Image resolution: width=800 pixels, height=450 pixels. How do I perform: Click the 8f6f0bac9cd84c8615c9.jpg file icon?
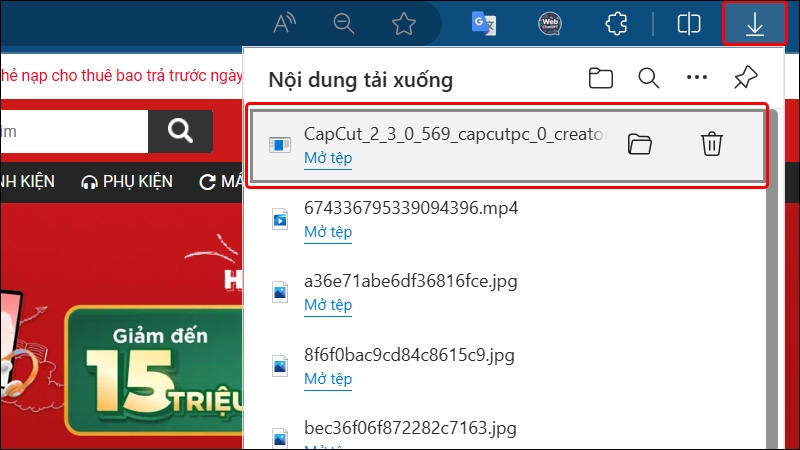click(280, 366)
